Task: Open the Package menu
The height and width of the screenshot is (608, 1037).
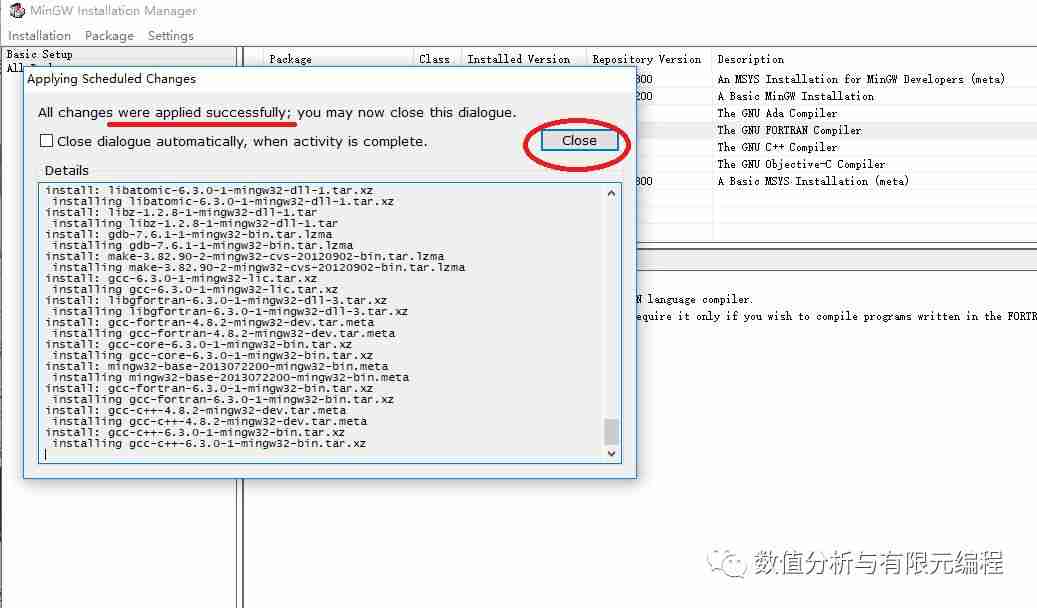Action: click(x=108, y=35)
